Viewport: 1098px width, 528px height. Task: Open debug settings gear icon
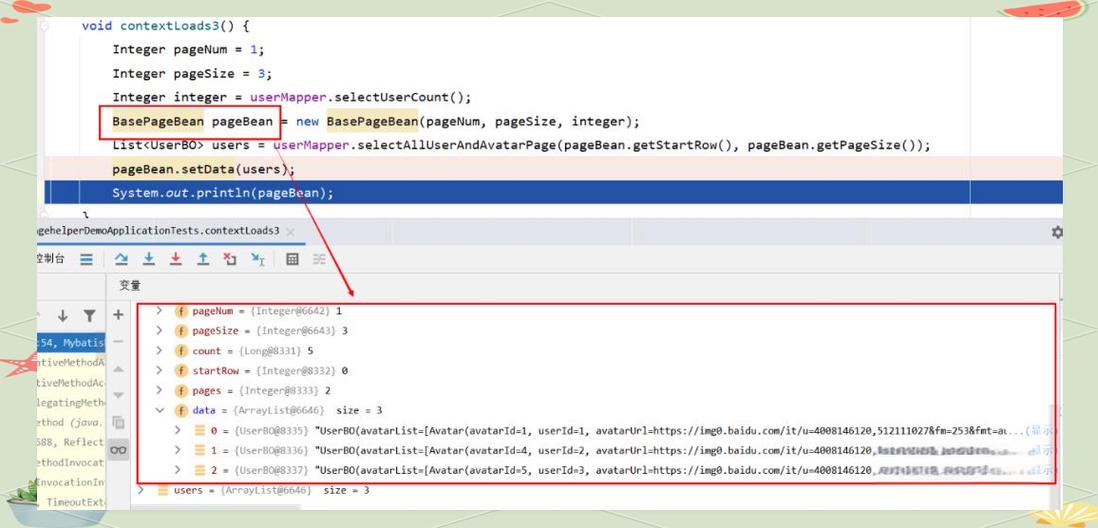[1057, 232]
